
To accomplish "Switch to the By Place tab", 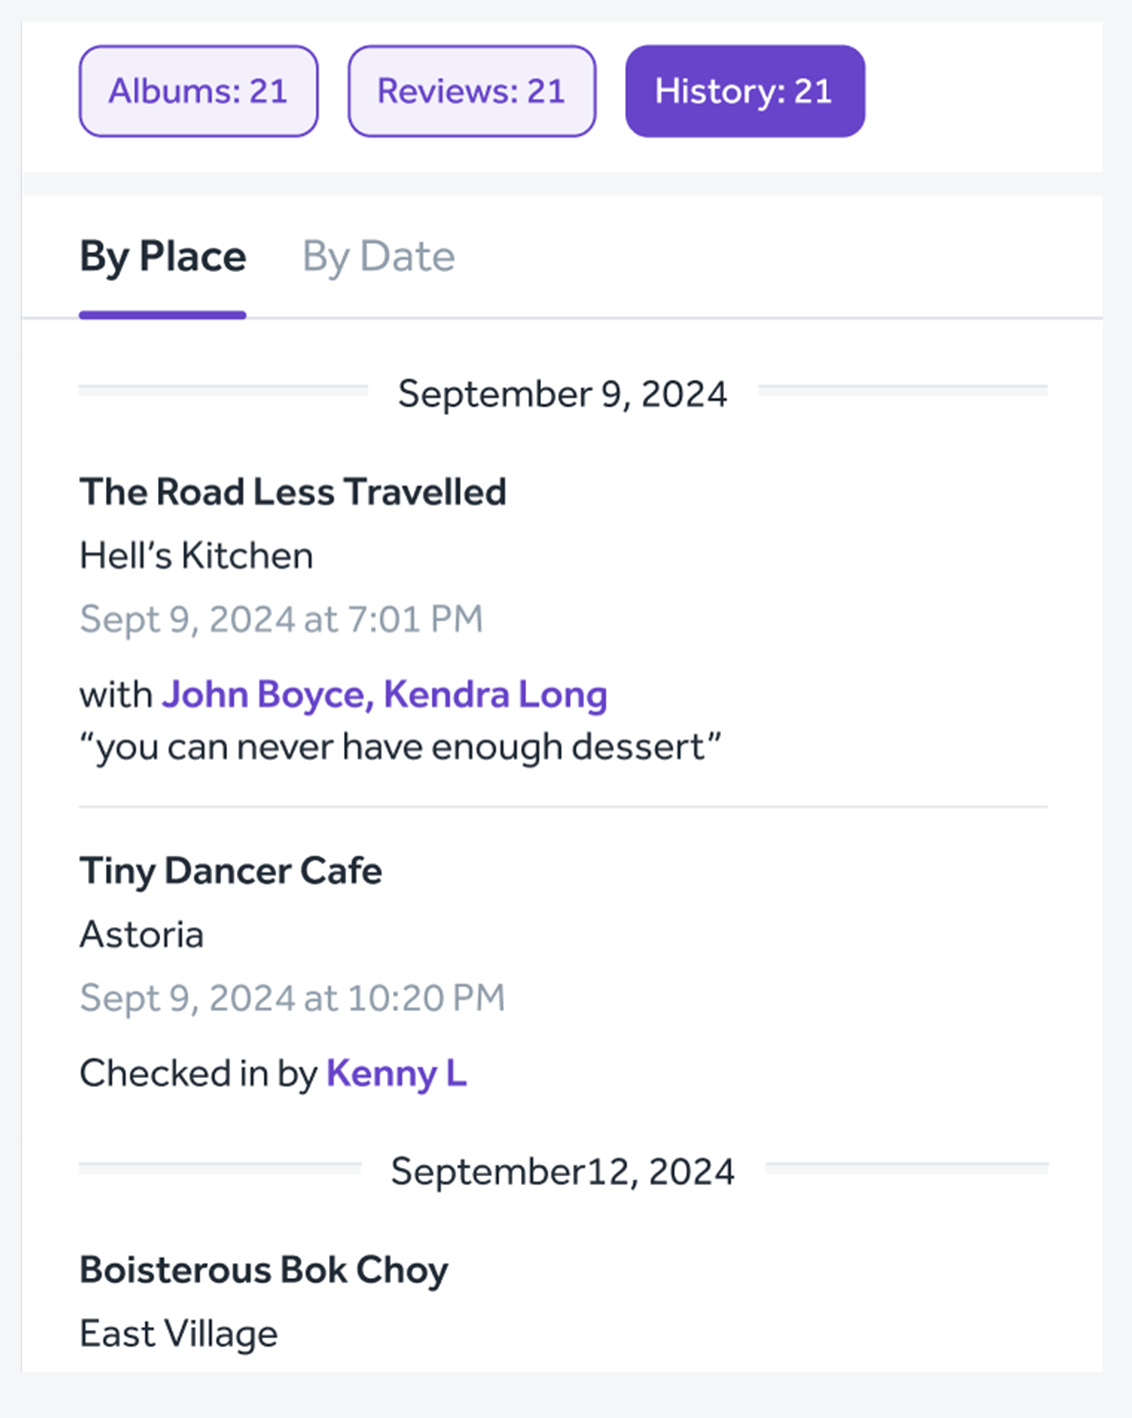I will click(x=162, y=257).
